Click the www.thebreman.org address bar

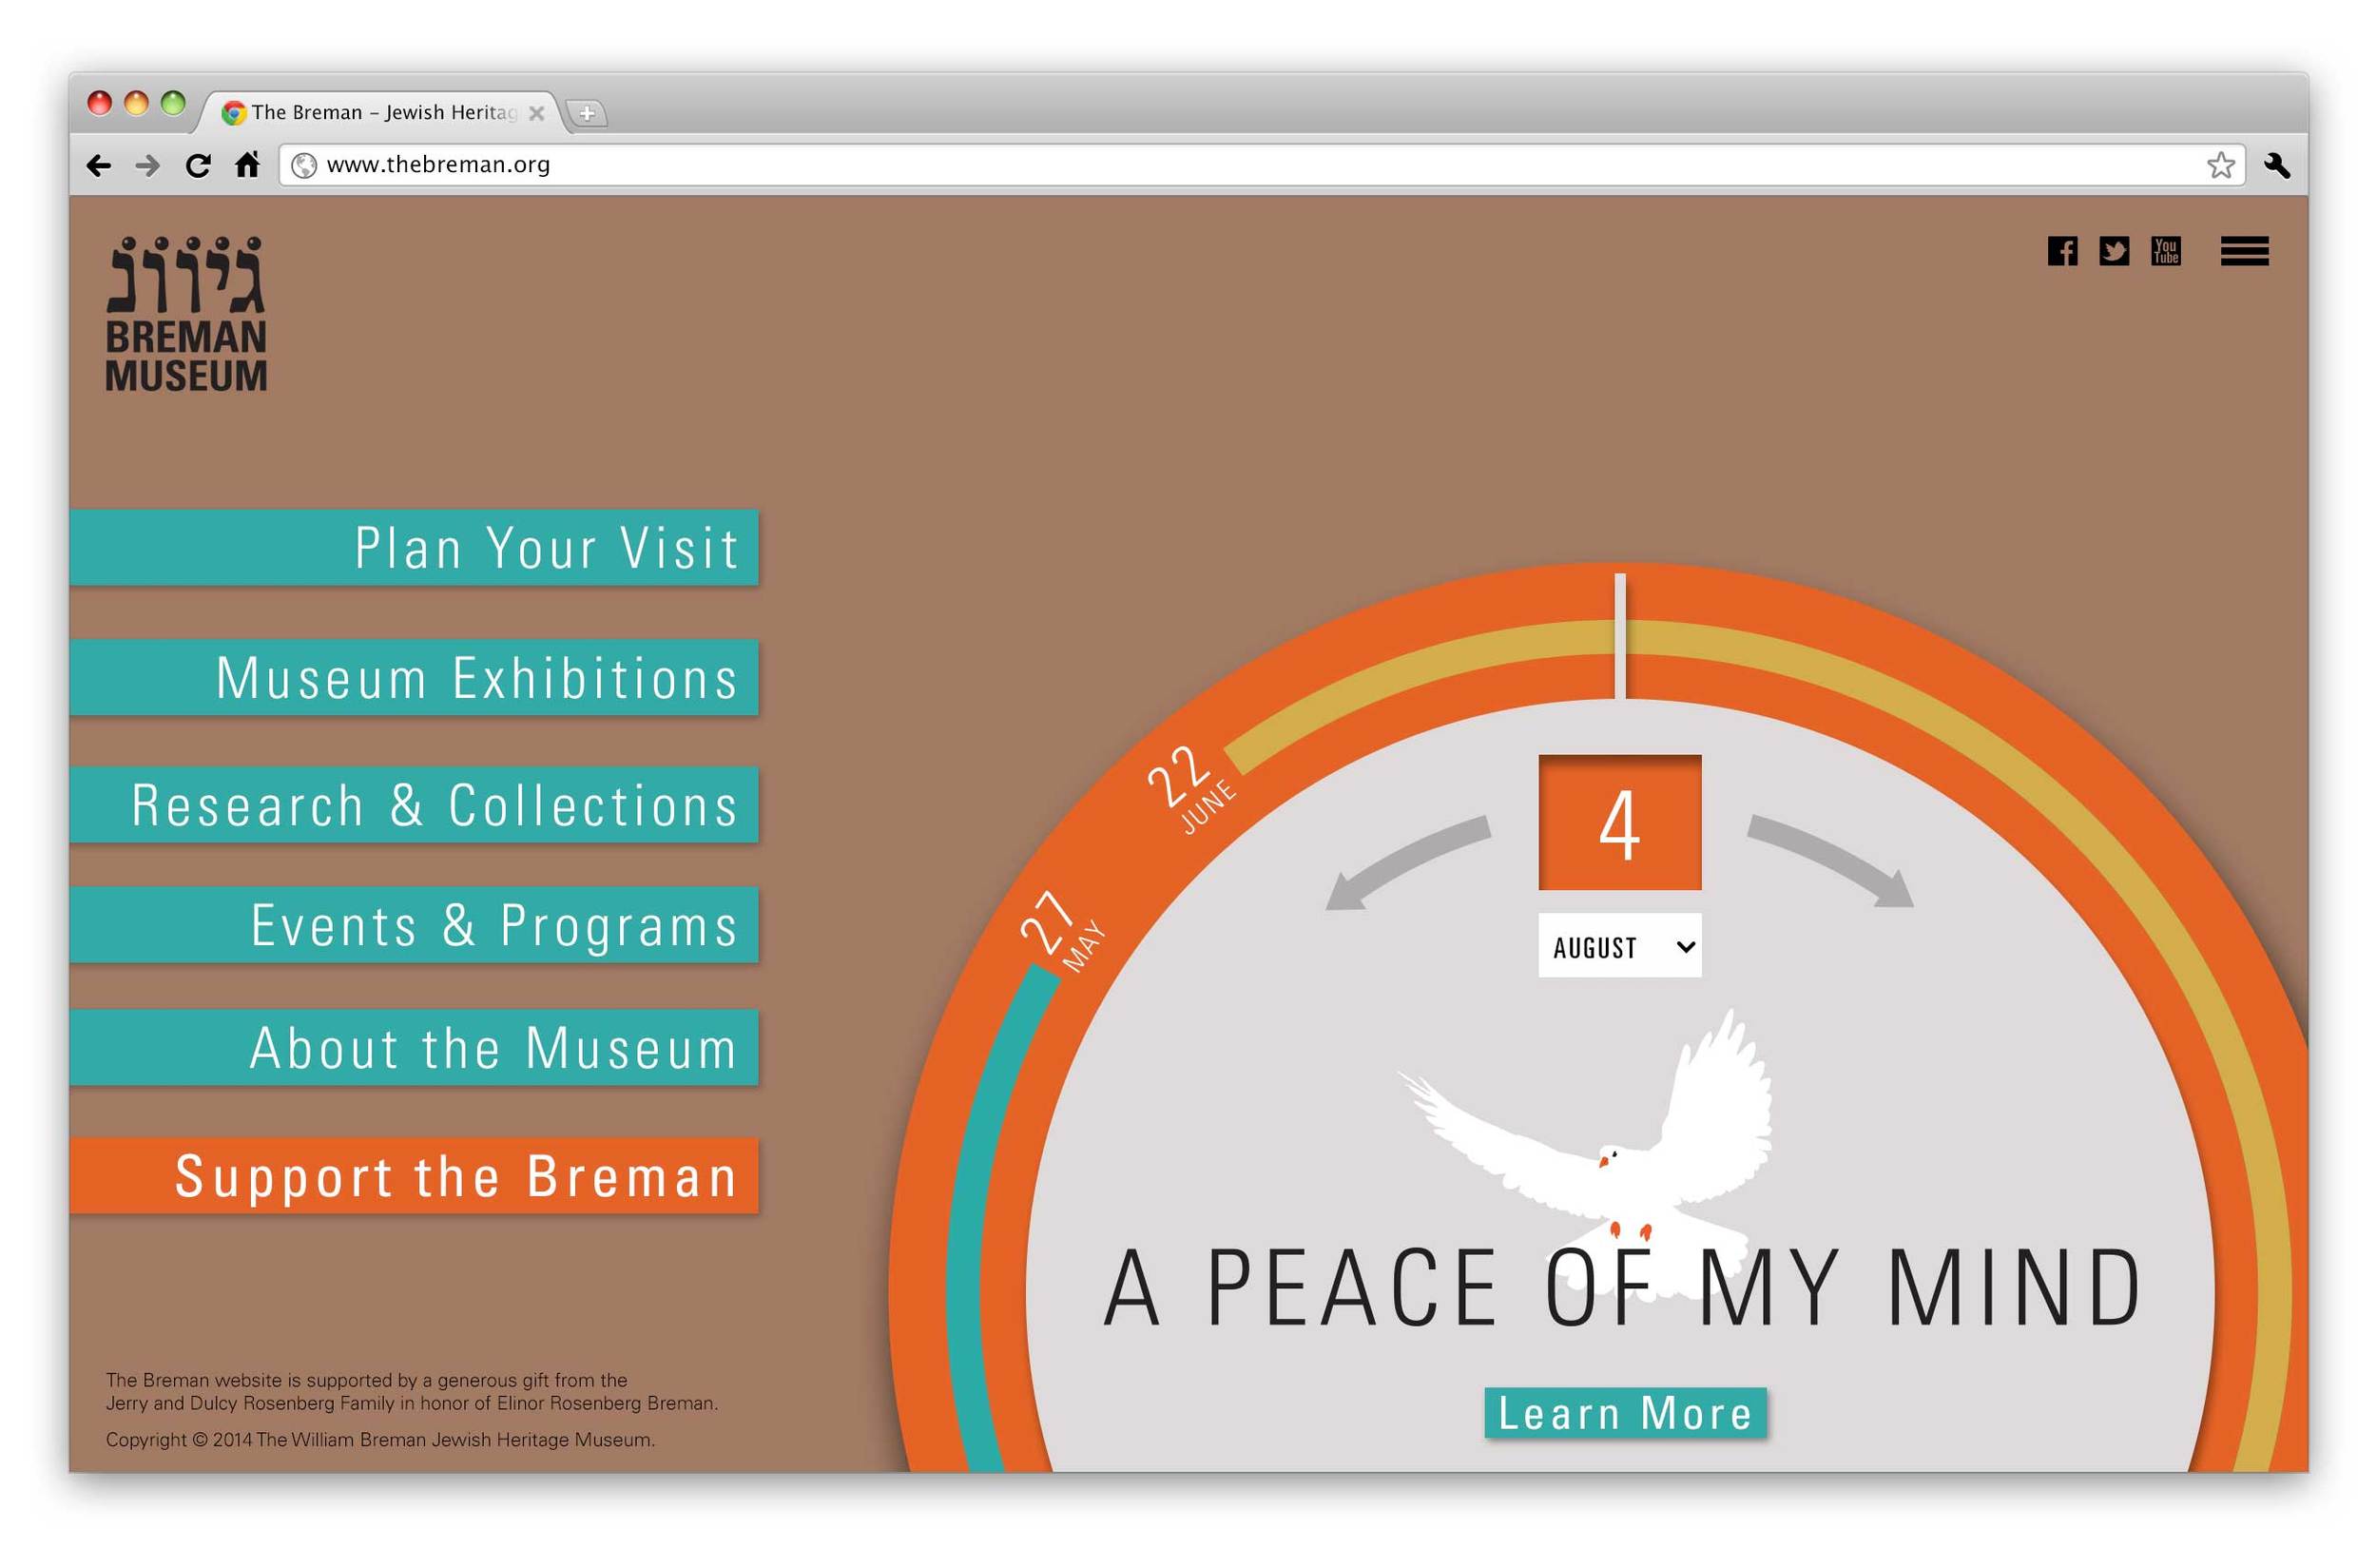(1260, 165)
